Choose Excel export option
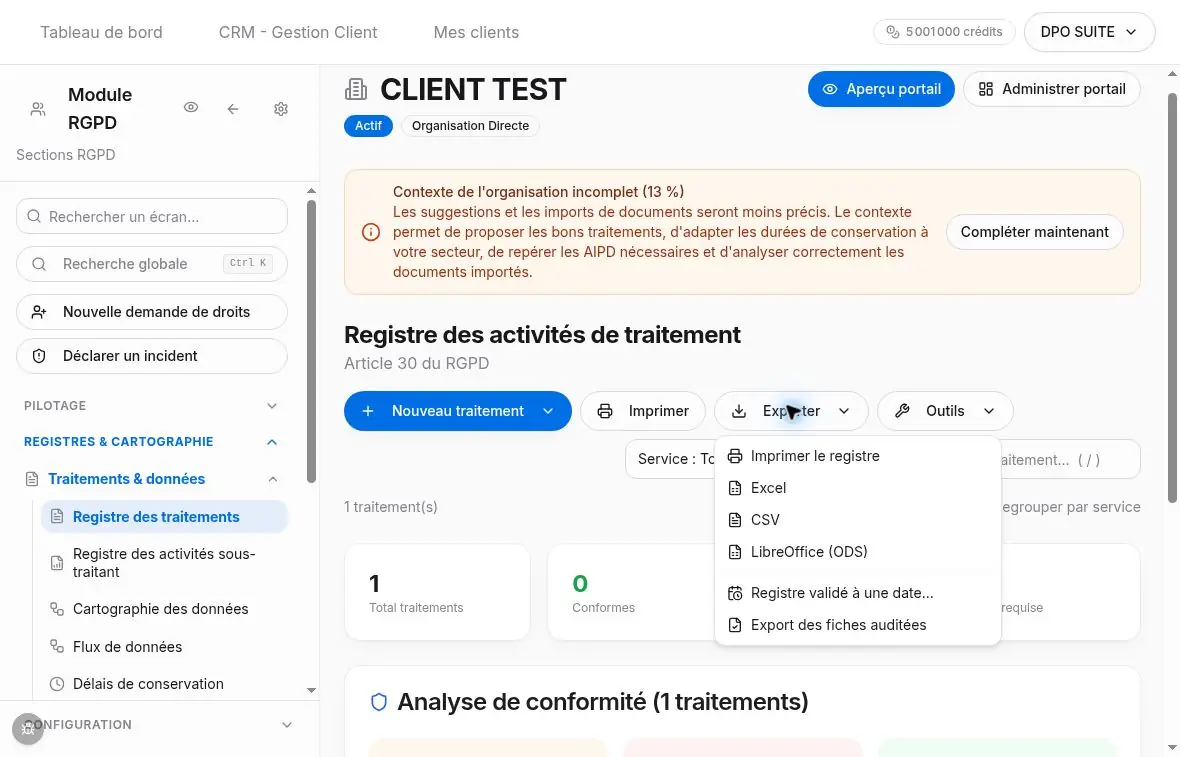Screen dimensions: 1180x757 tap(857, 488)
